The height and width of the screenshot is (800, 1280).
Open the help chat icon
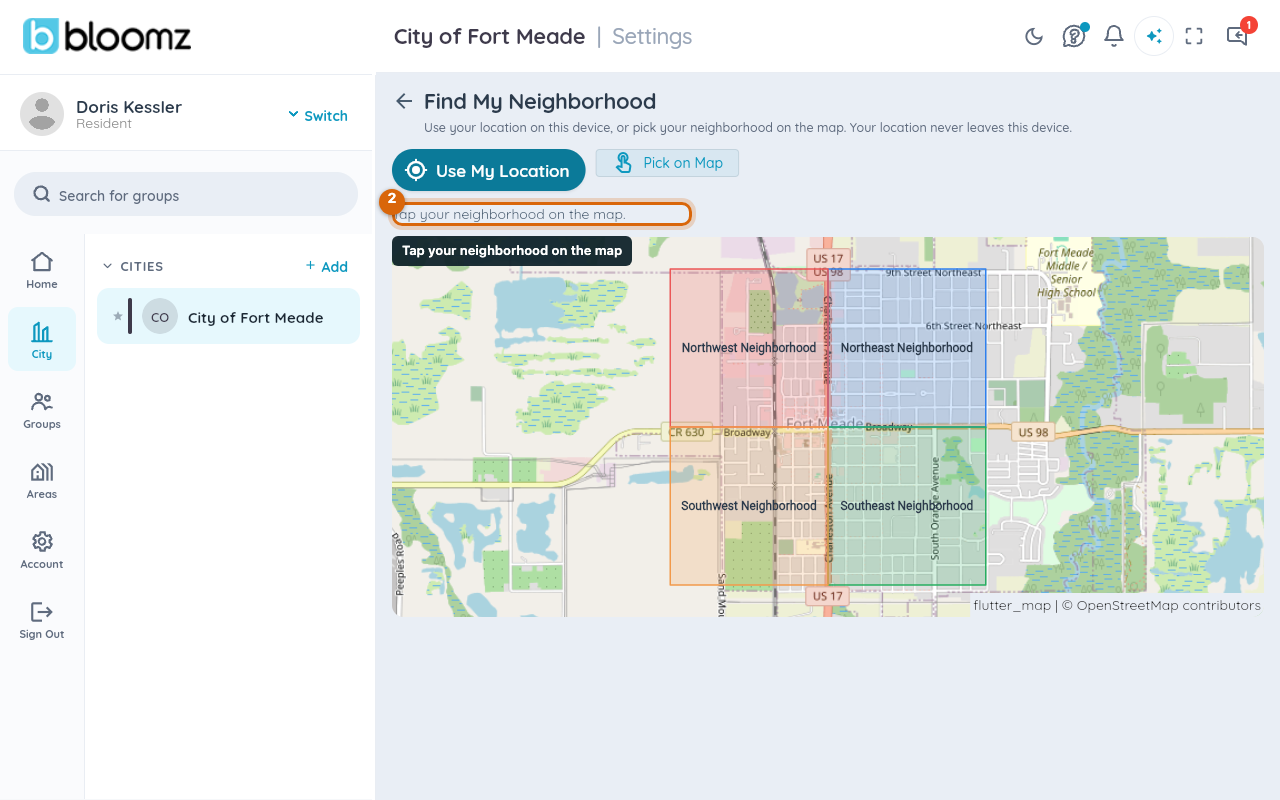point(1074,36)
